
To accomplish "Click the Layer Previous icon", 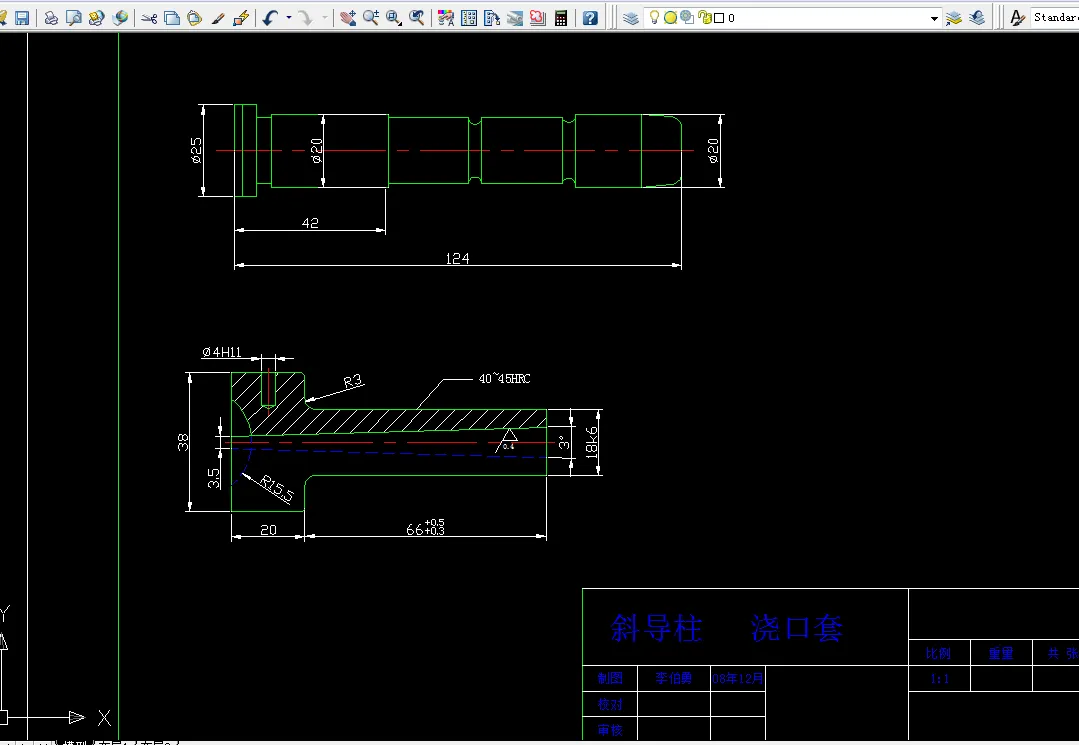I will tap(977, 18).
